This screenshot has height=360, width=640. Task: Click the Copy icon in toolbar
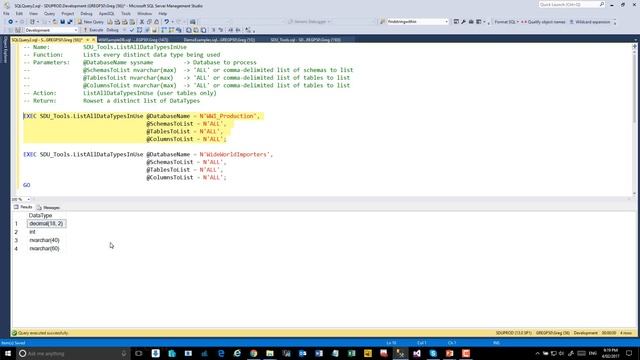click(149, 22)
